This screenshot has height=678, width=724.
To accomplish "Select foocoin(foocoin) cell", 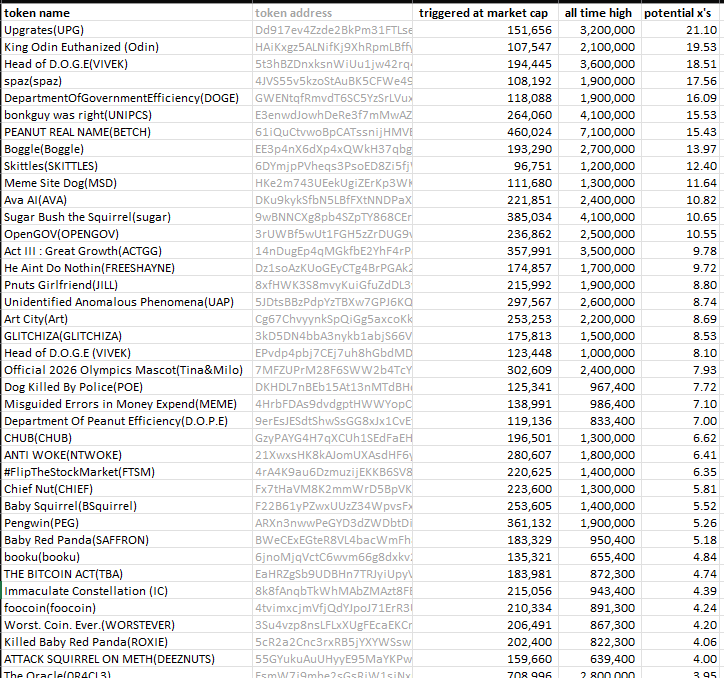I will pos(127,608).
